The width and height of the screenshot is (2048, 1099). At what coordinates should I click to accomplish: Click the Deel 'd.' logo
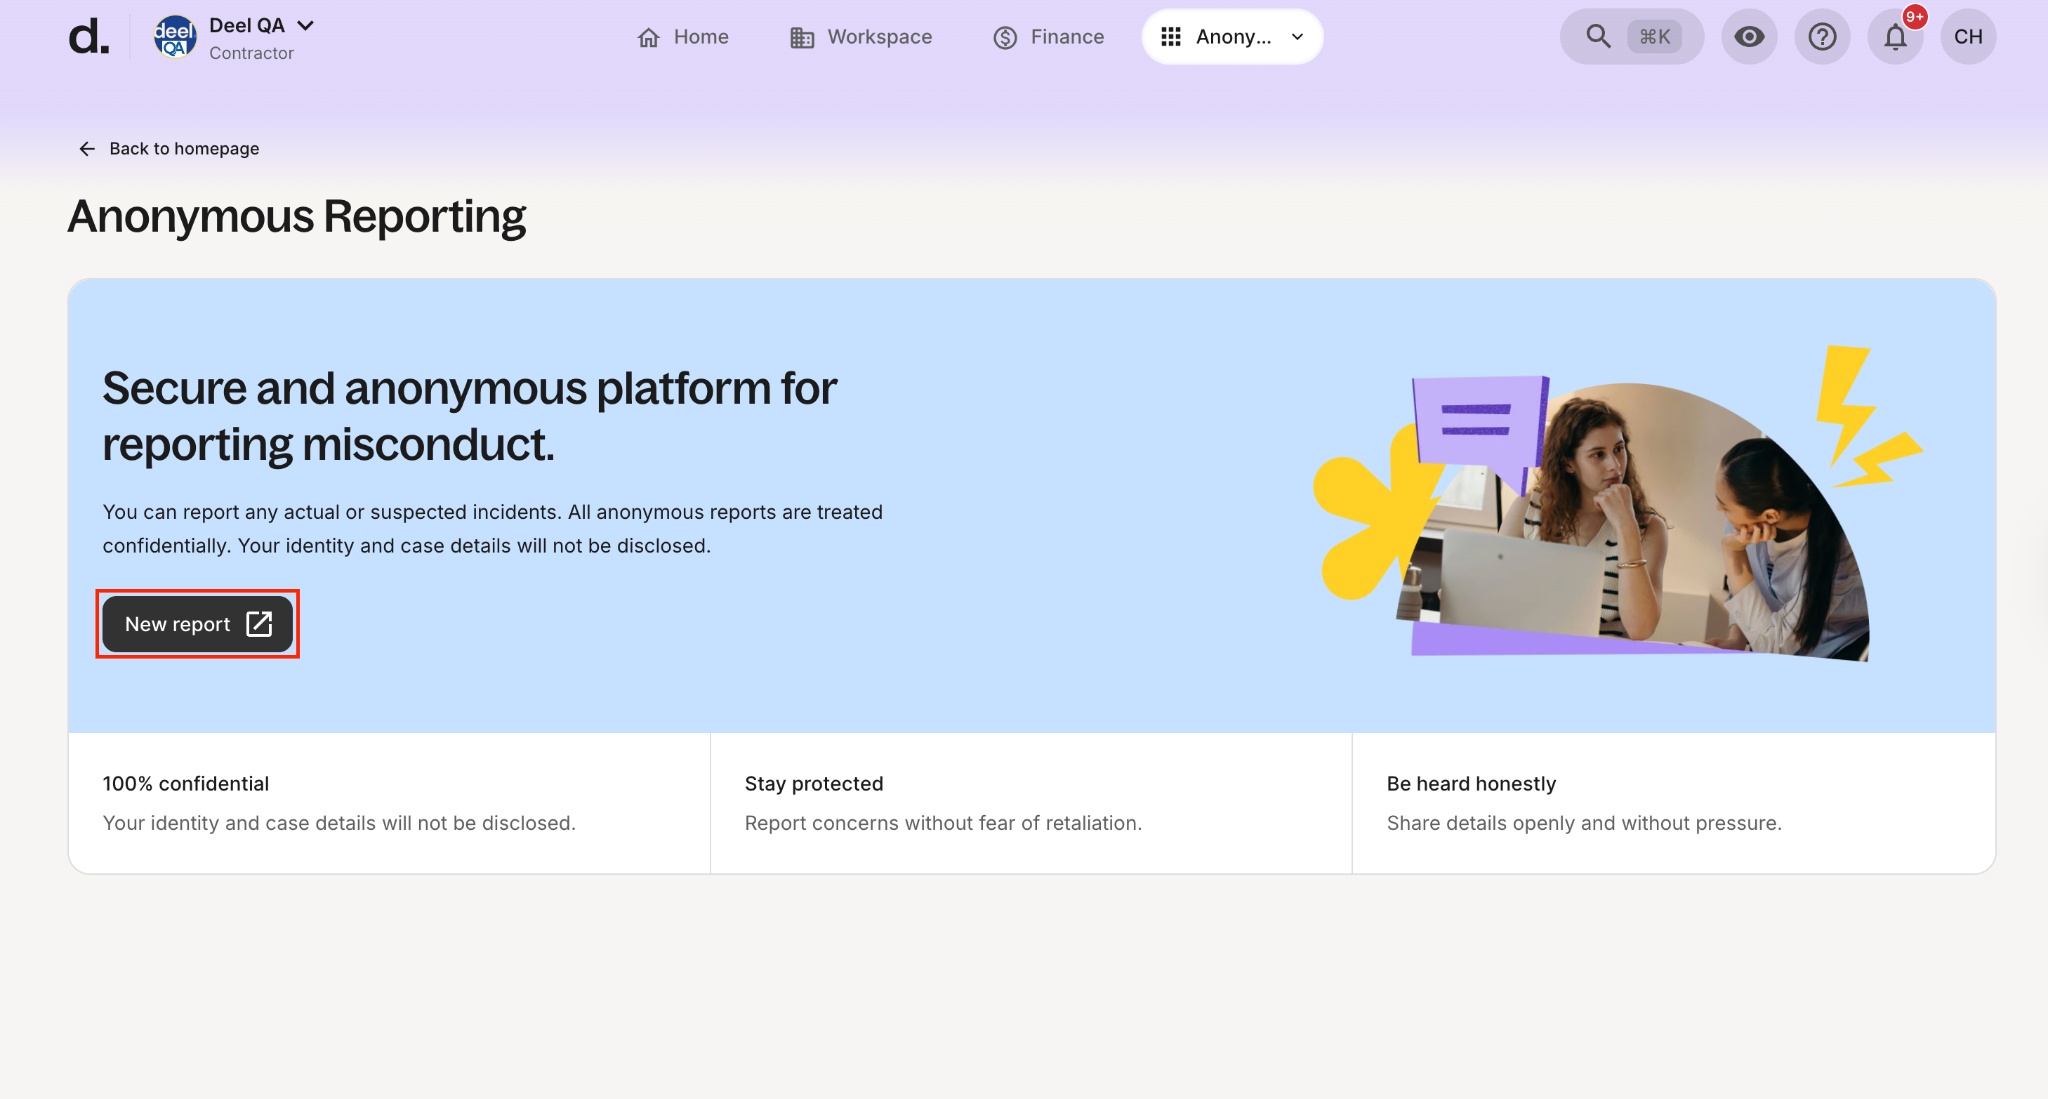click(88, 37)
